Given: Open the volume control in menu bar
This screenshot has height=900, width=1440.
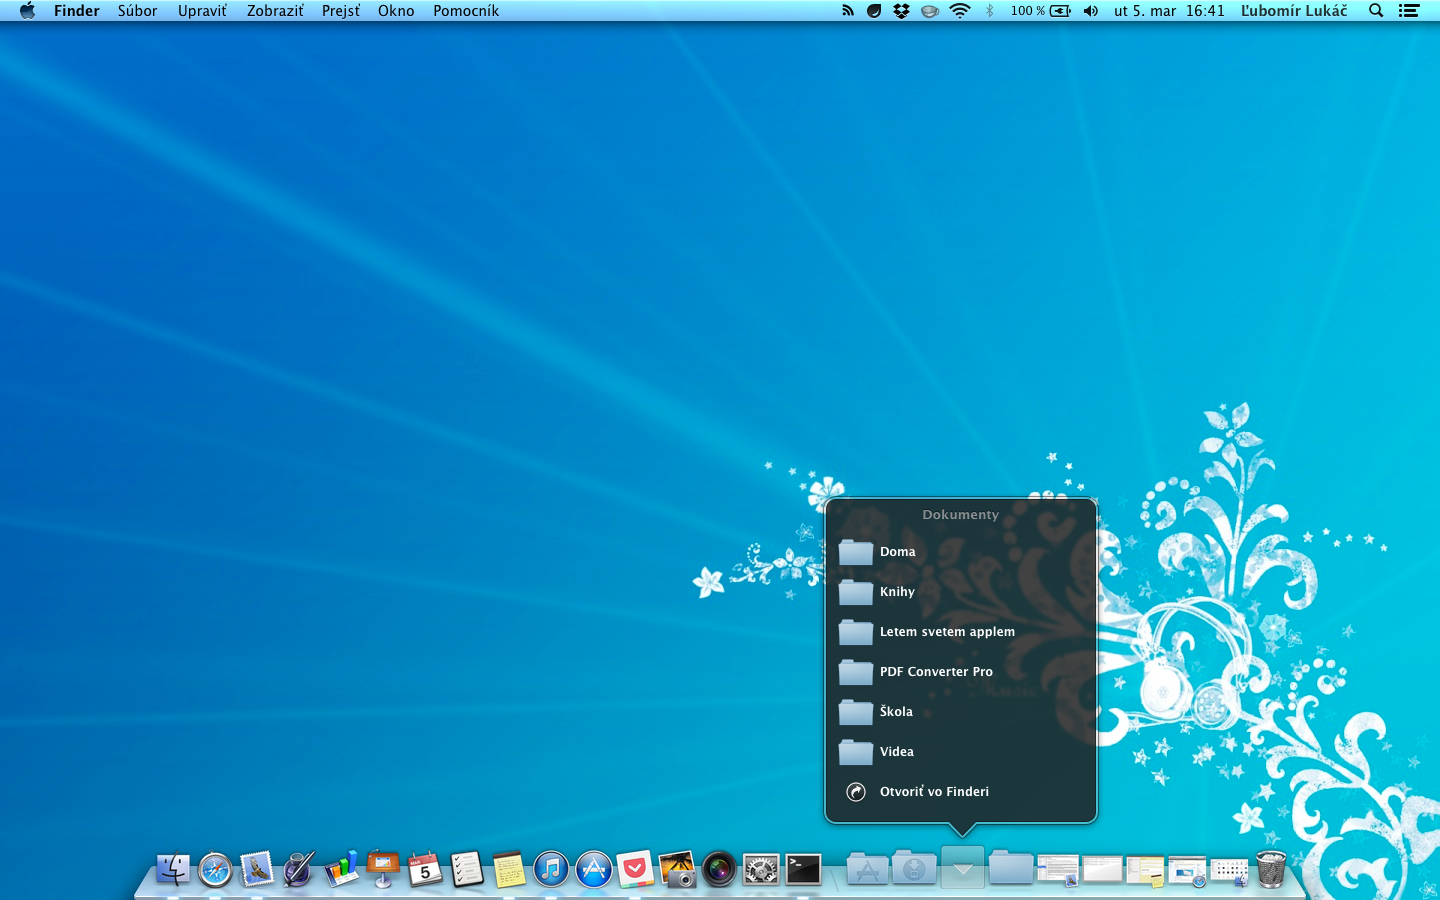Looking at the screenshot, I should [1091, 11].
